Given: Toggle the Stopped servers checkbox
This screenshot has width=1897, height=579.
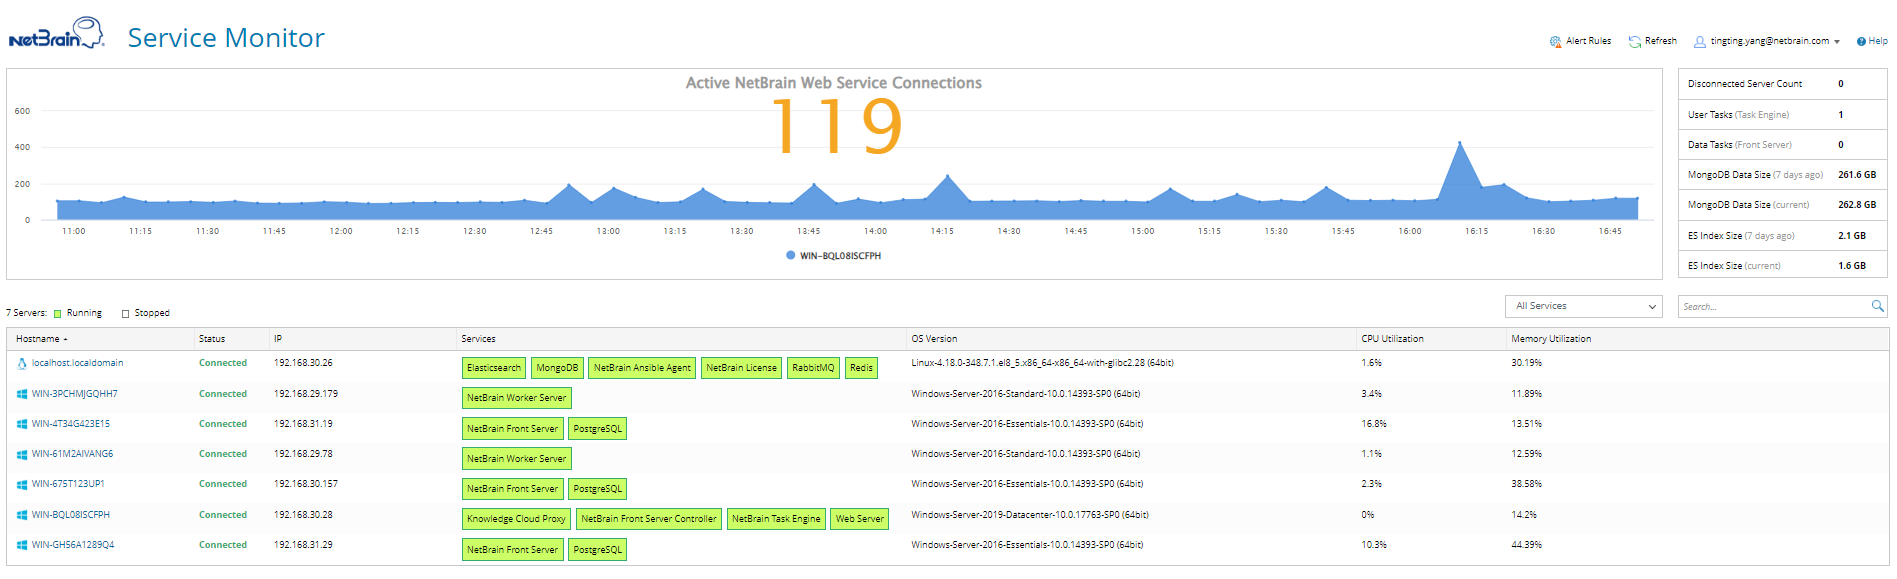Looking at the screenshot, I should (x=125, y=314).
